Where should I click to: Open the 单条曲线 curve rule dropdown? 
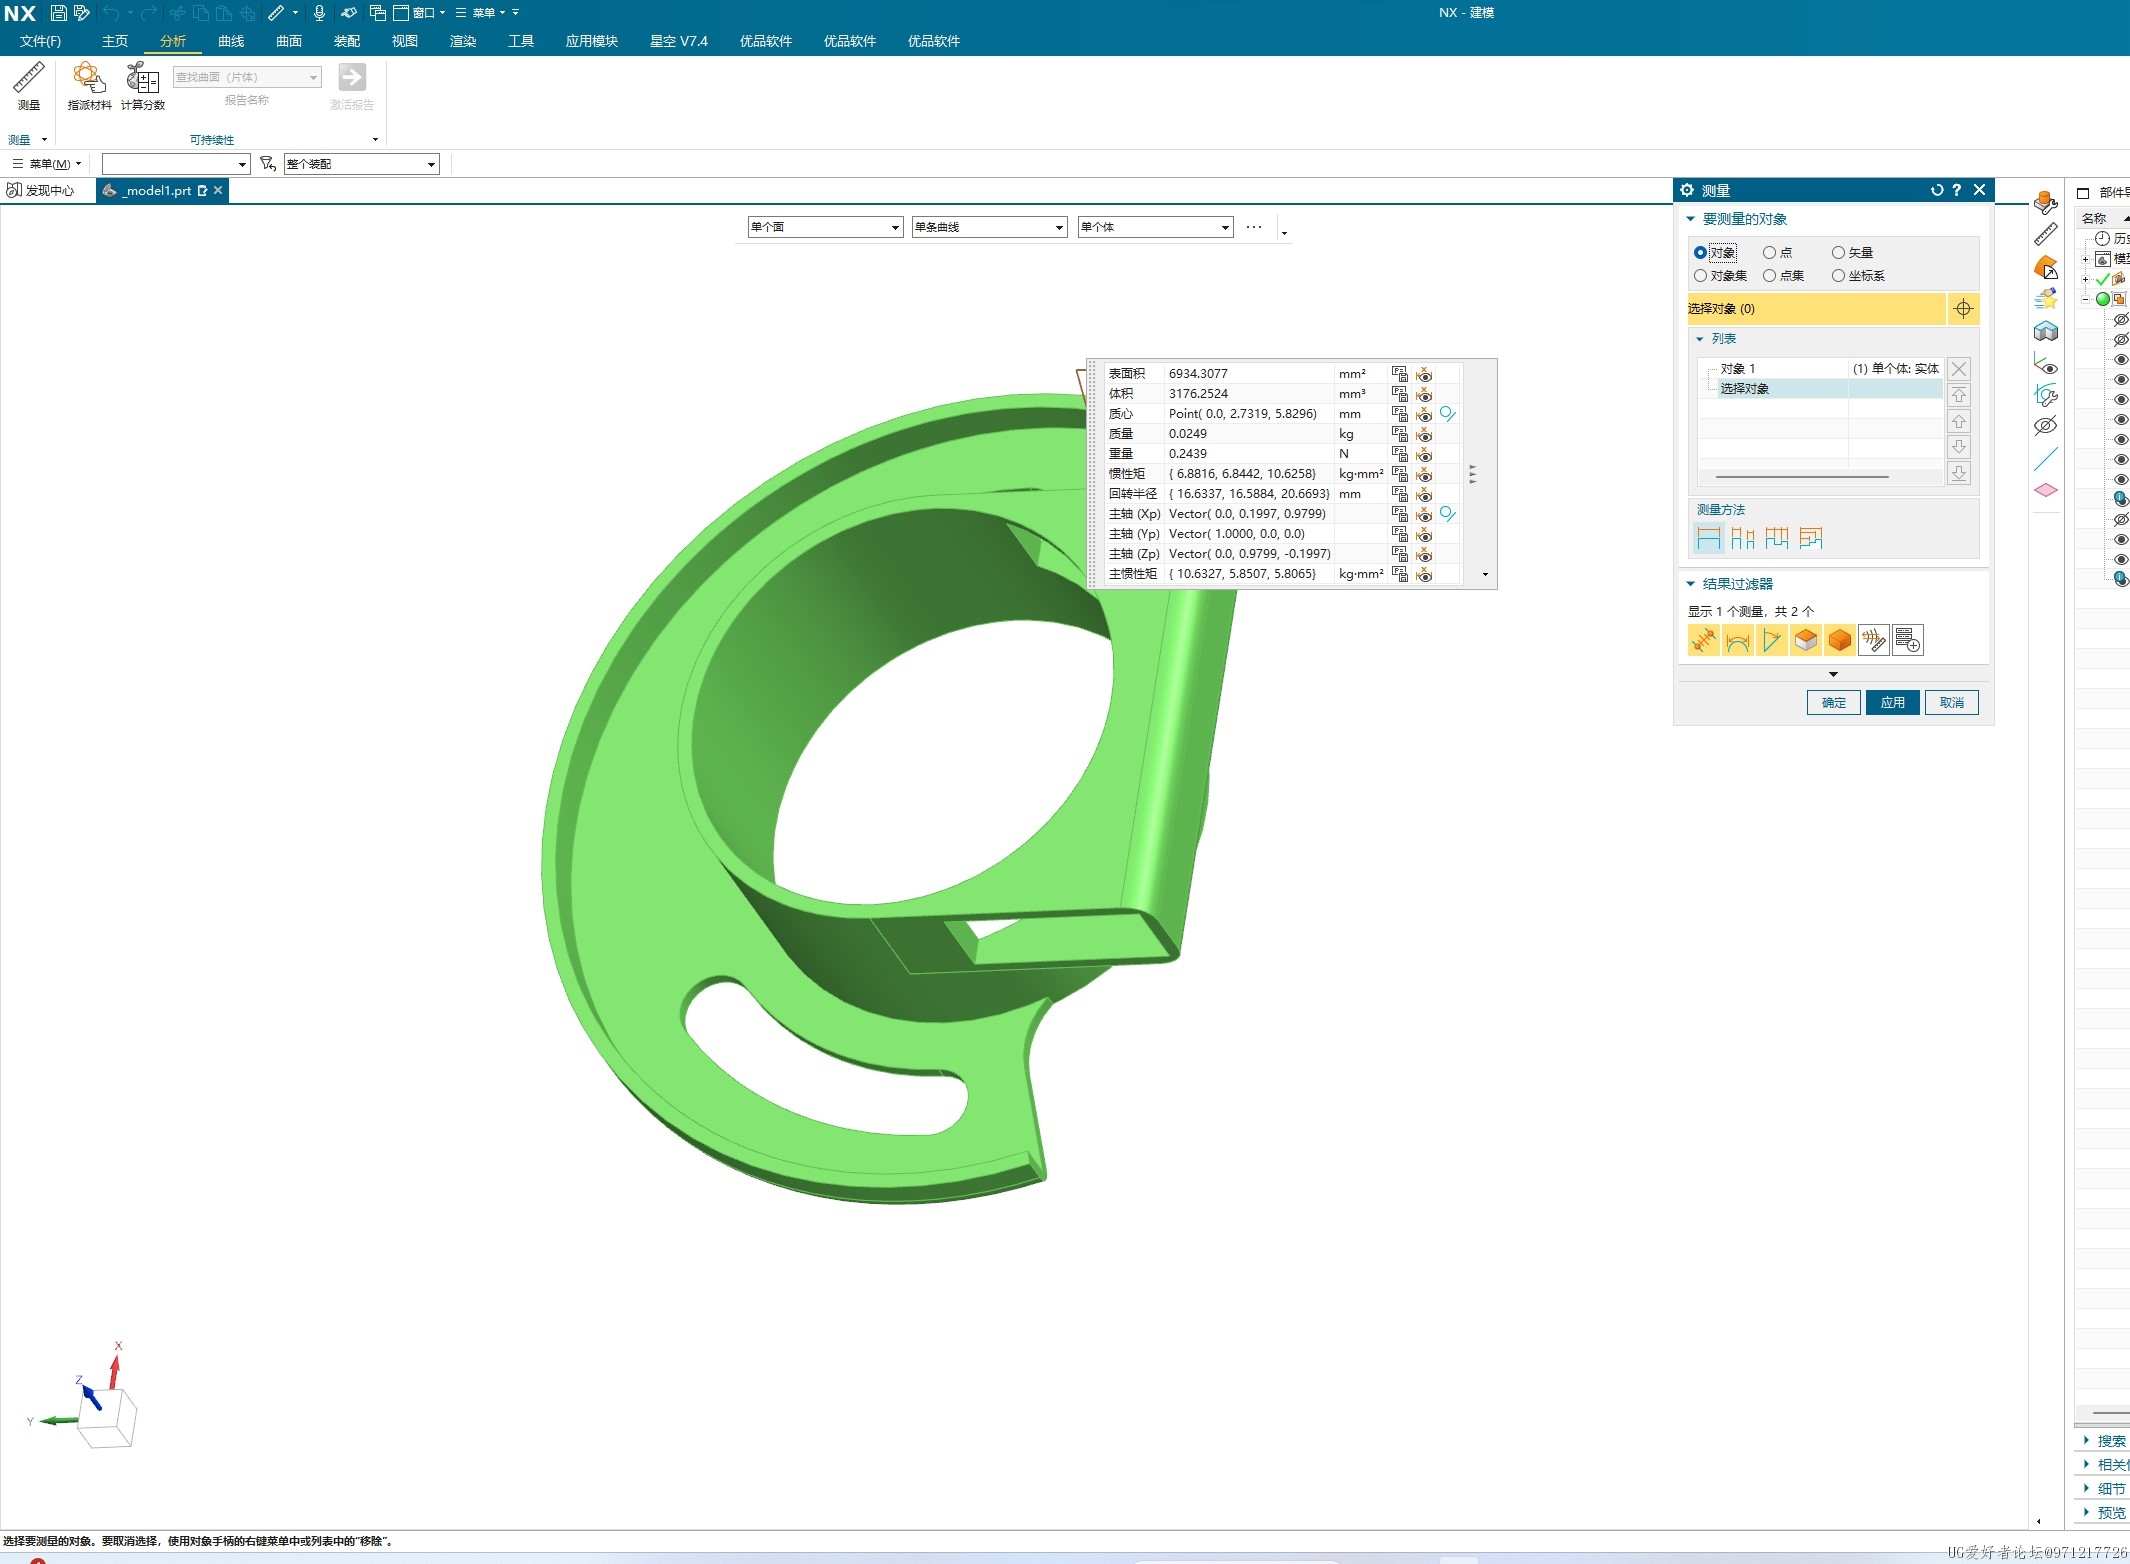tap(990, 227)
